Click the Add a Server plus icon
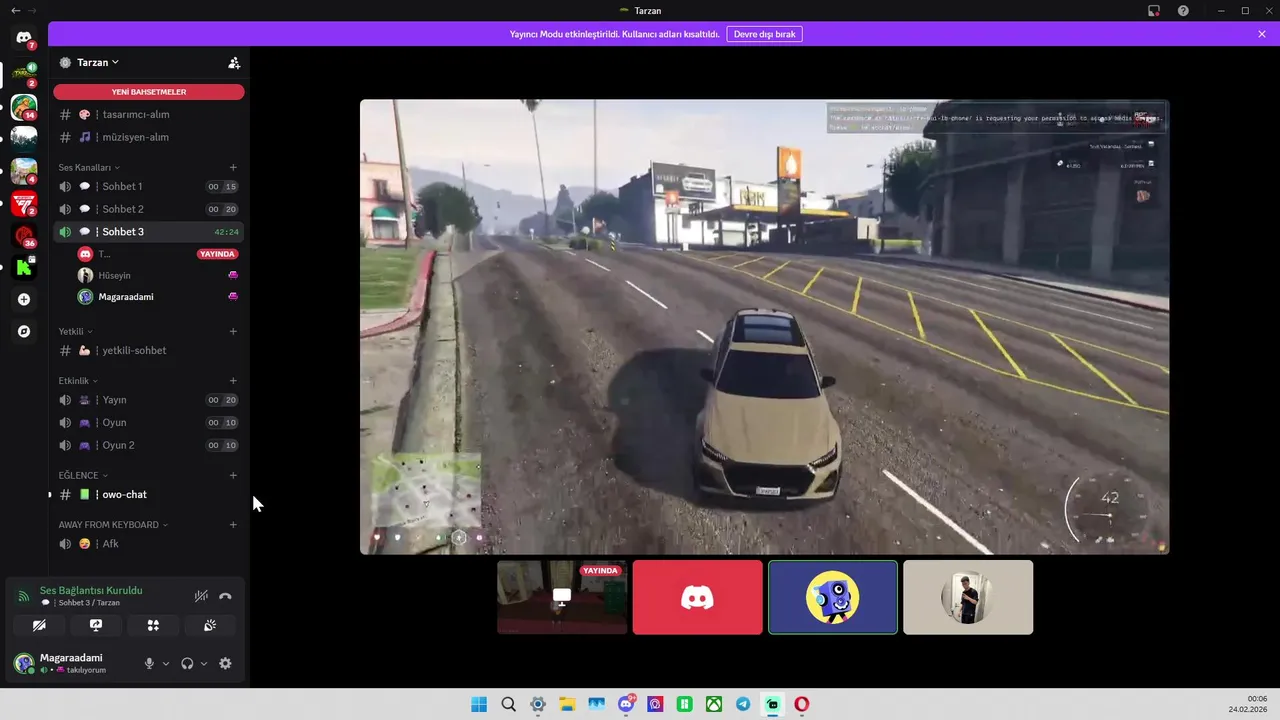This screenshot has height=720, width=1280. point(24,299)
